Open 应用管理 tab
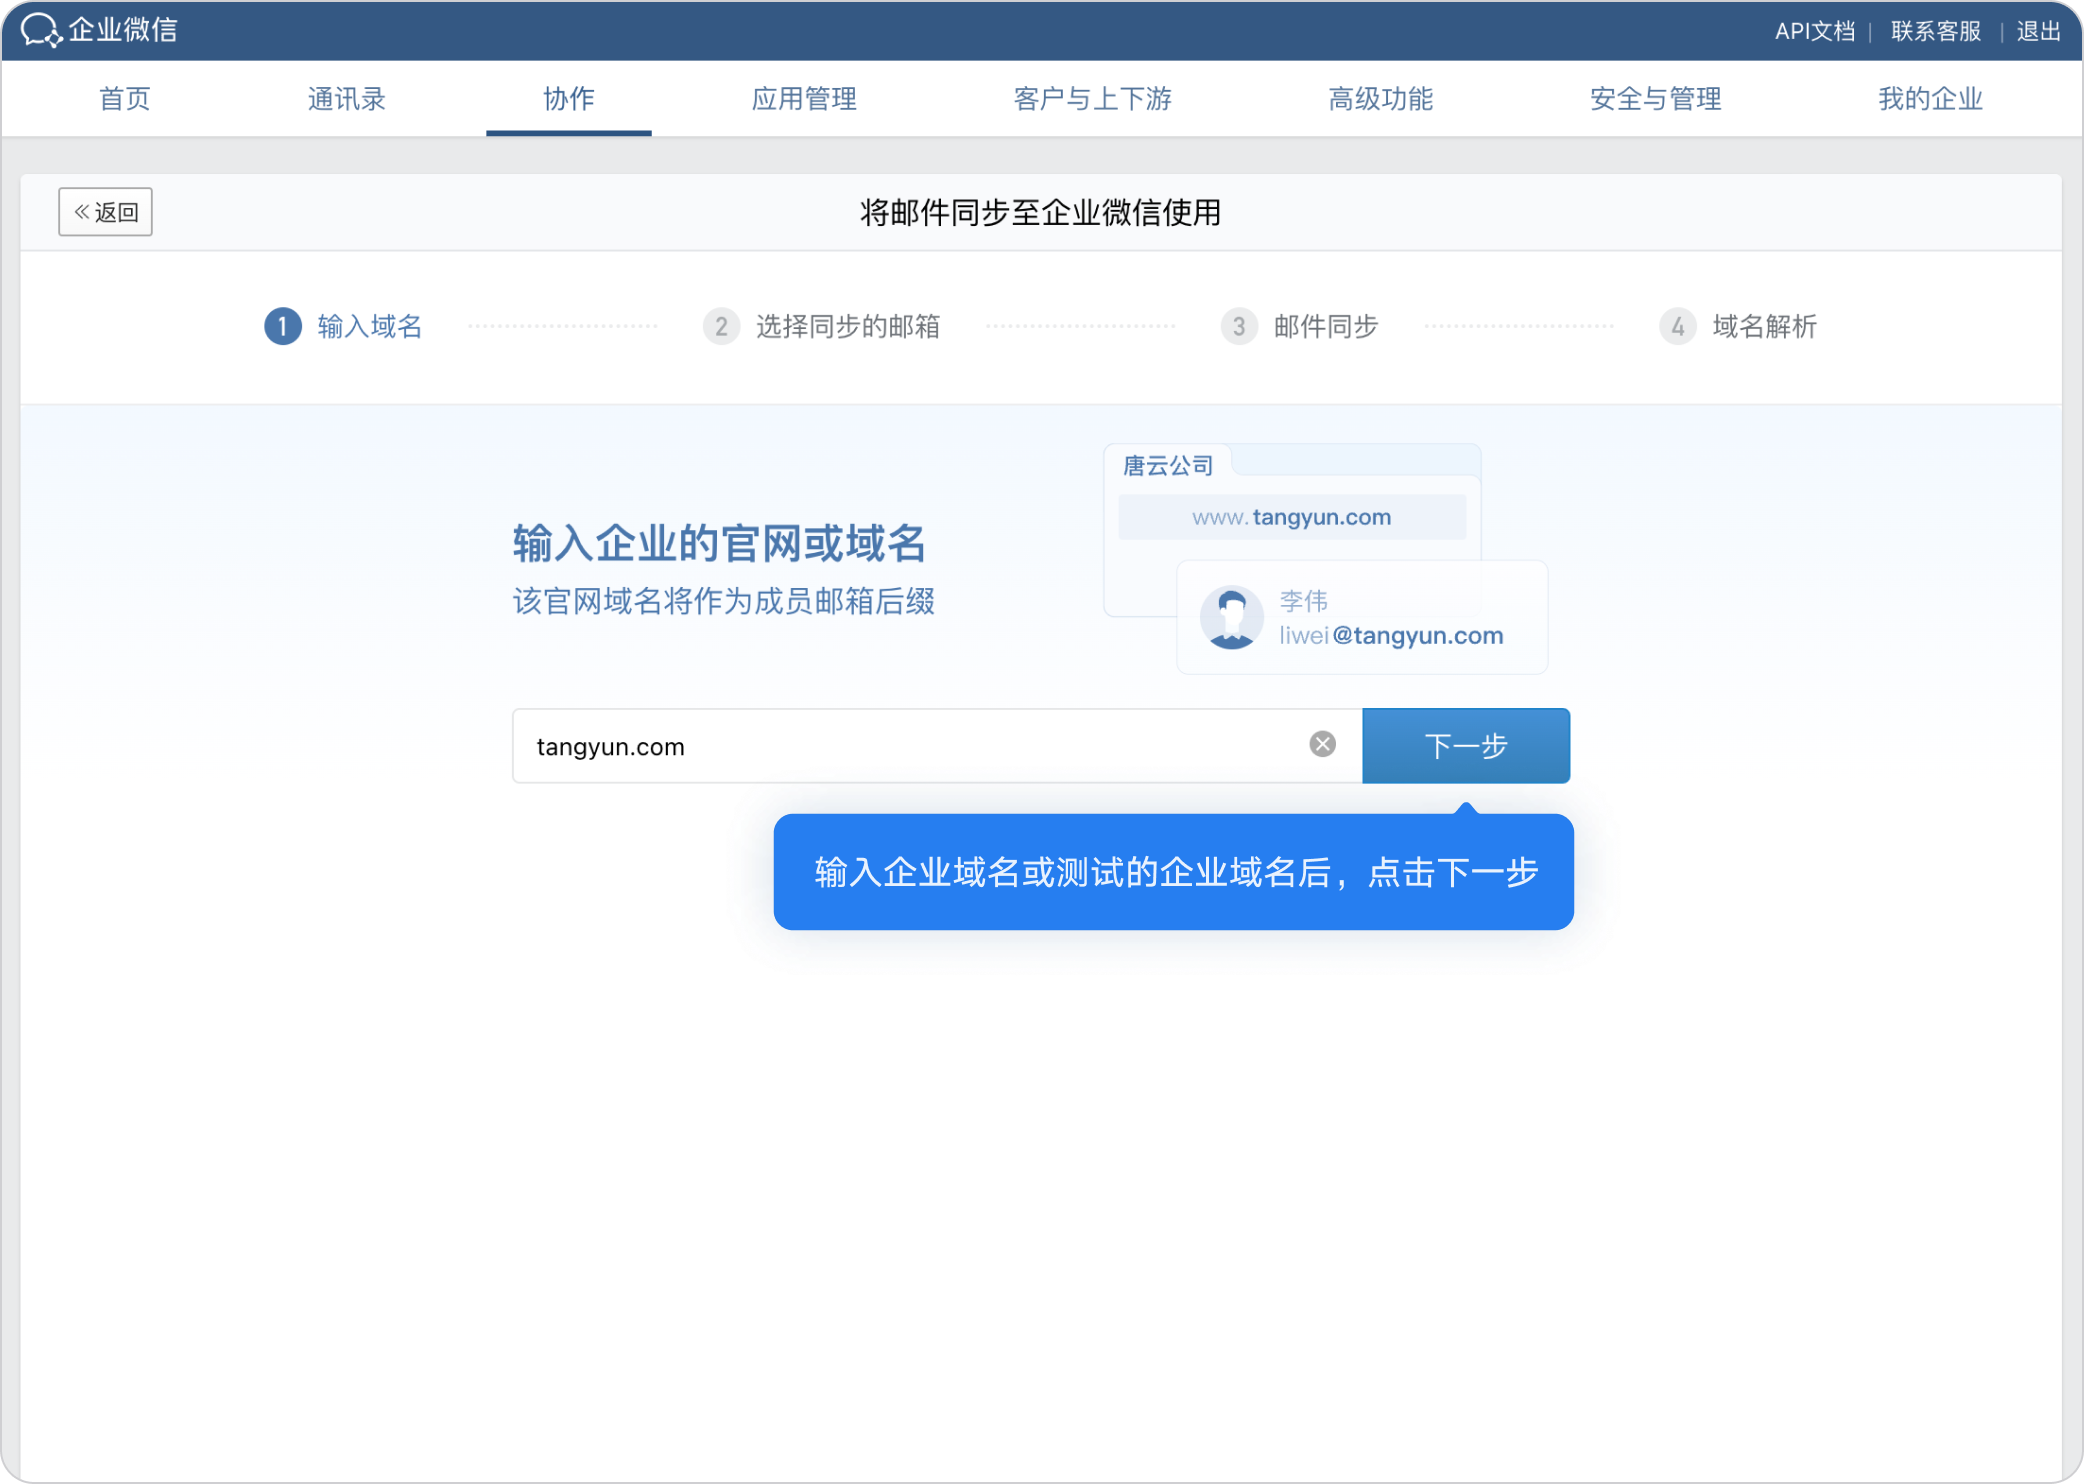This screenshot has height=1484, width=2084. pos(804,99)
